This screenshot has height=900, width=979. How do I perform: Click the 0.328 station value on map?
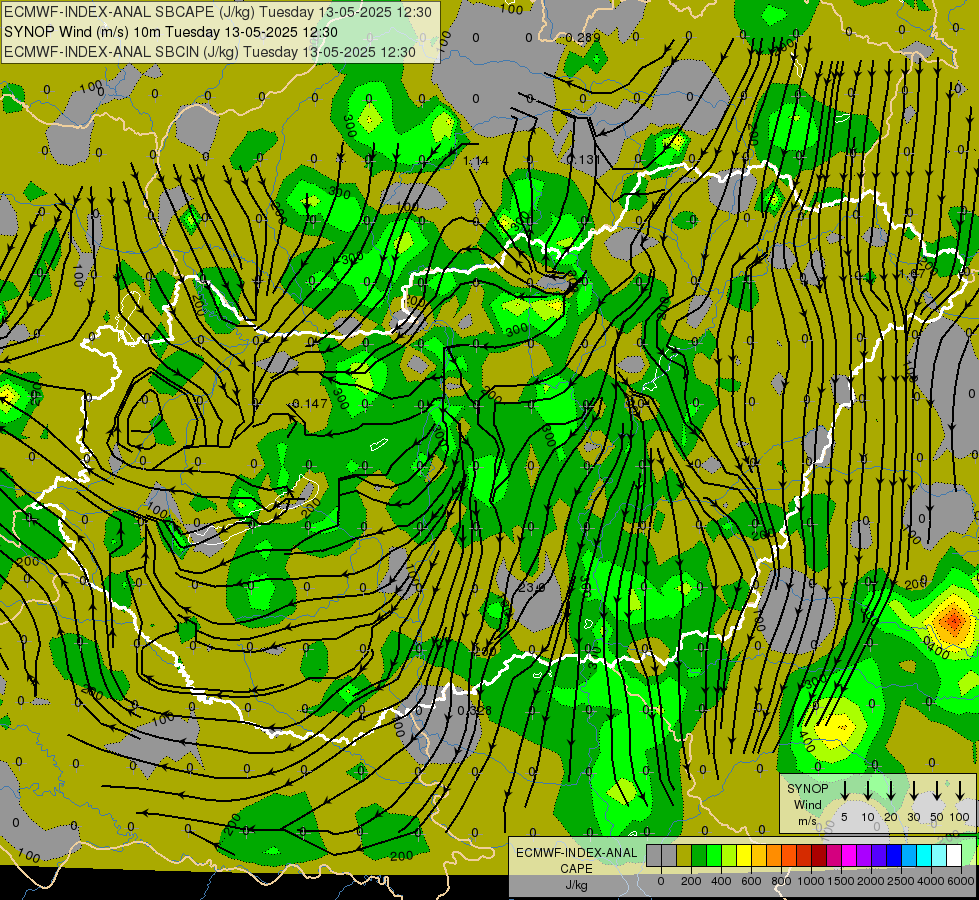pyautogui.click(x=475, y=711)
